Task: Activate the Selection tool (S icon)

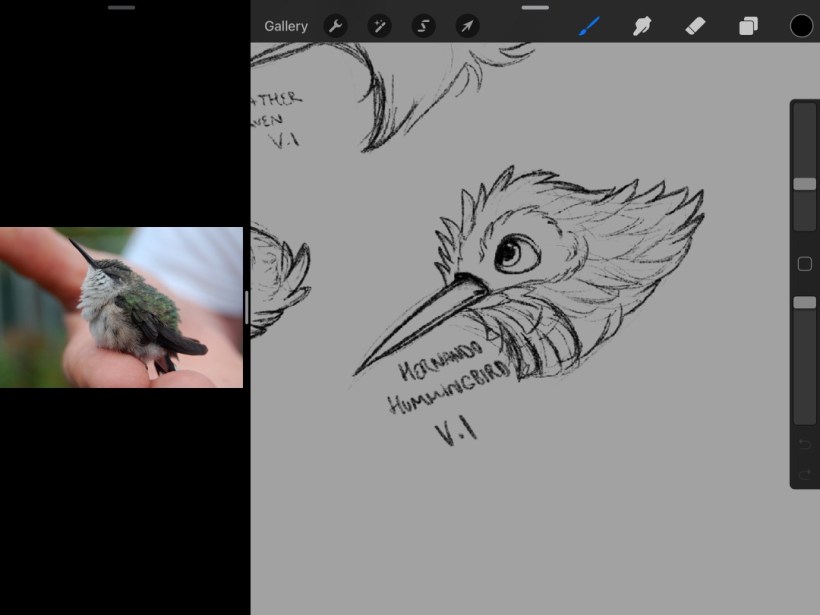Action: 424,26
